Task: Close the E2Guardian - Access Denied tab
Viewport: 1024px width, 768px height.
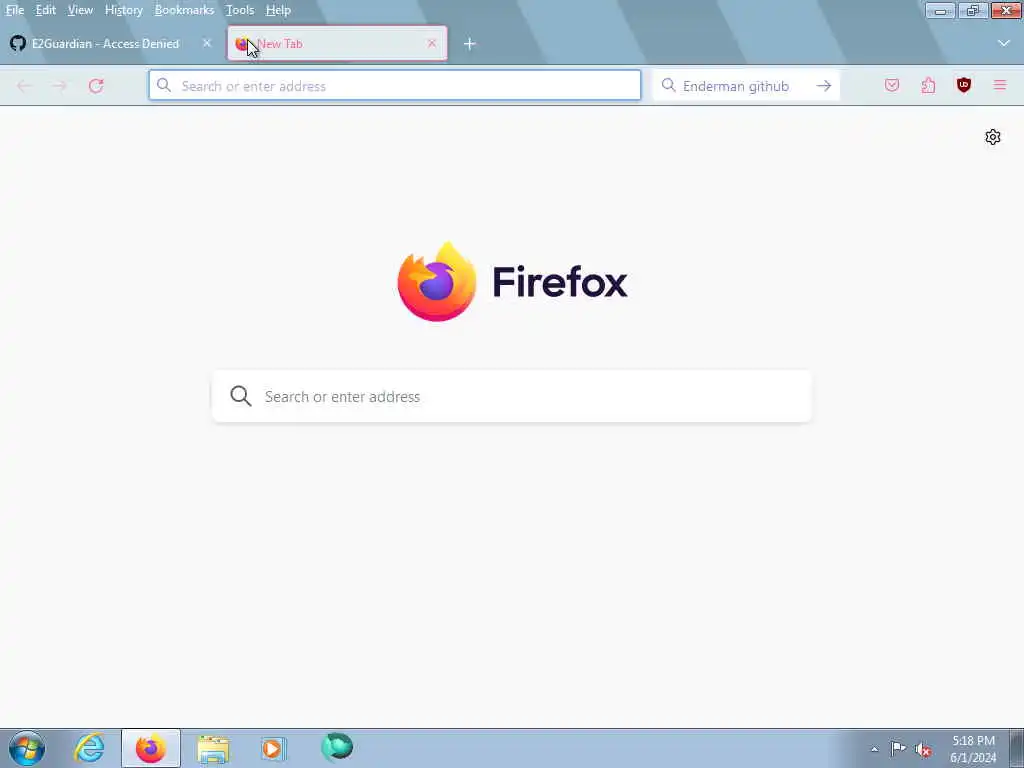Action: click(207, 43)
